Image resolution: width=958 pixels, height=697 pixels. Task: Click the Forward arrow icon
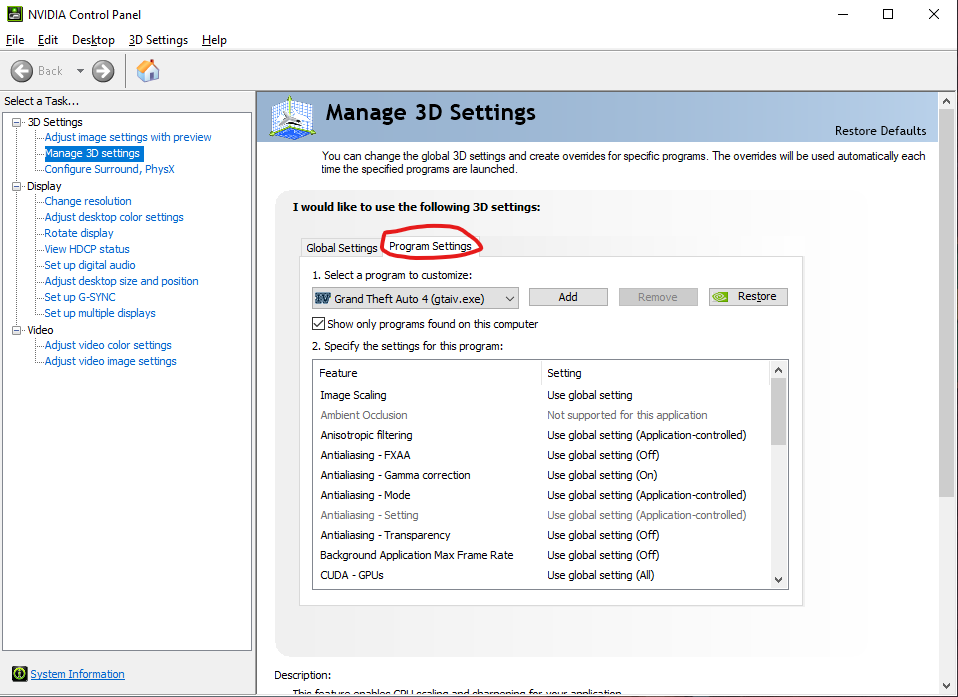pyautogui.click(x=103, y=71)
